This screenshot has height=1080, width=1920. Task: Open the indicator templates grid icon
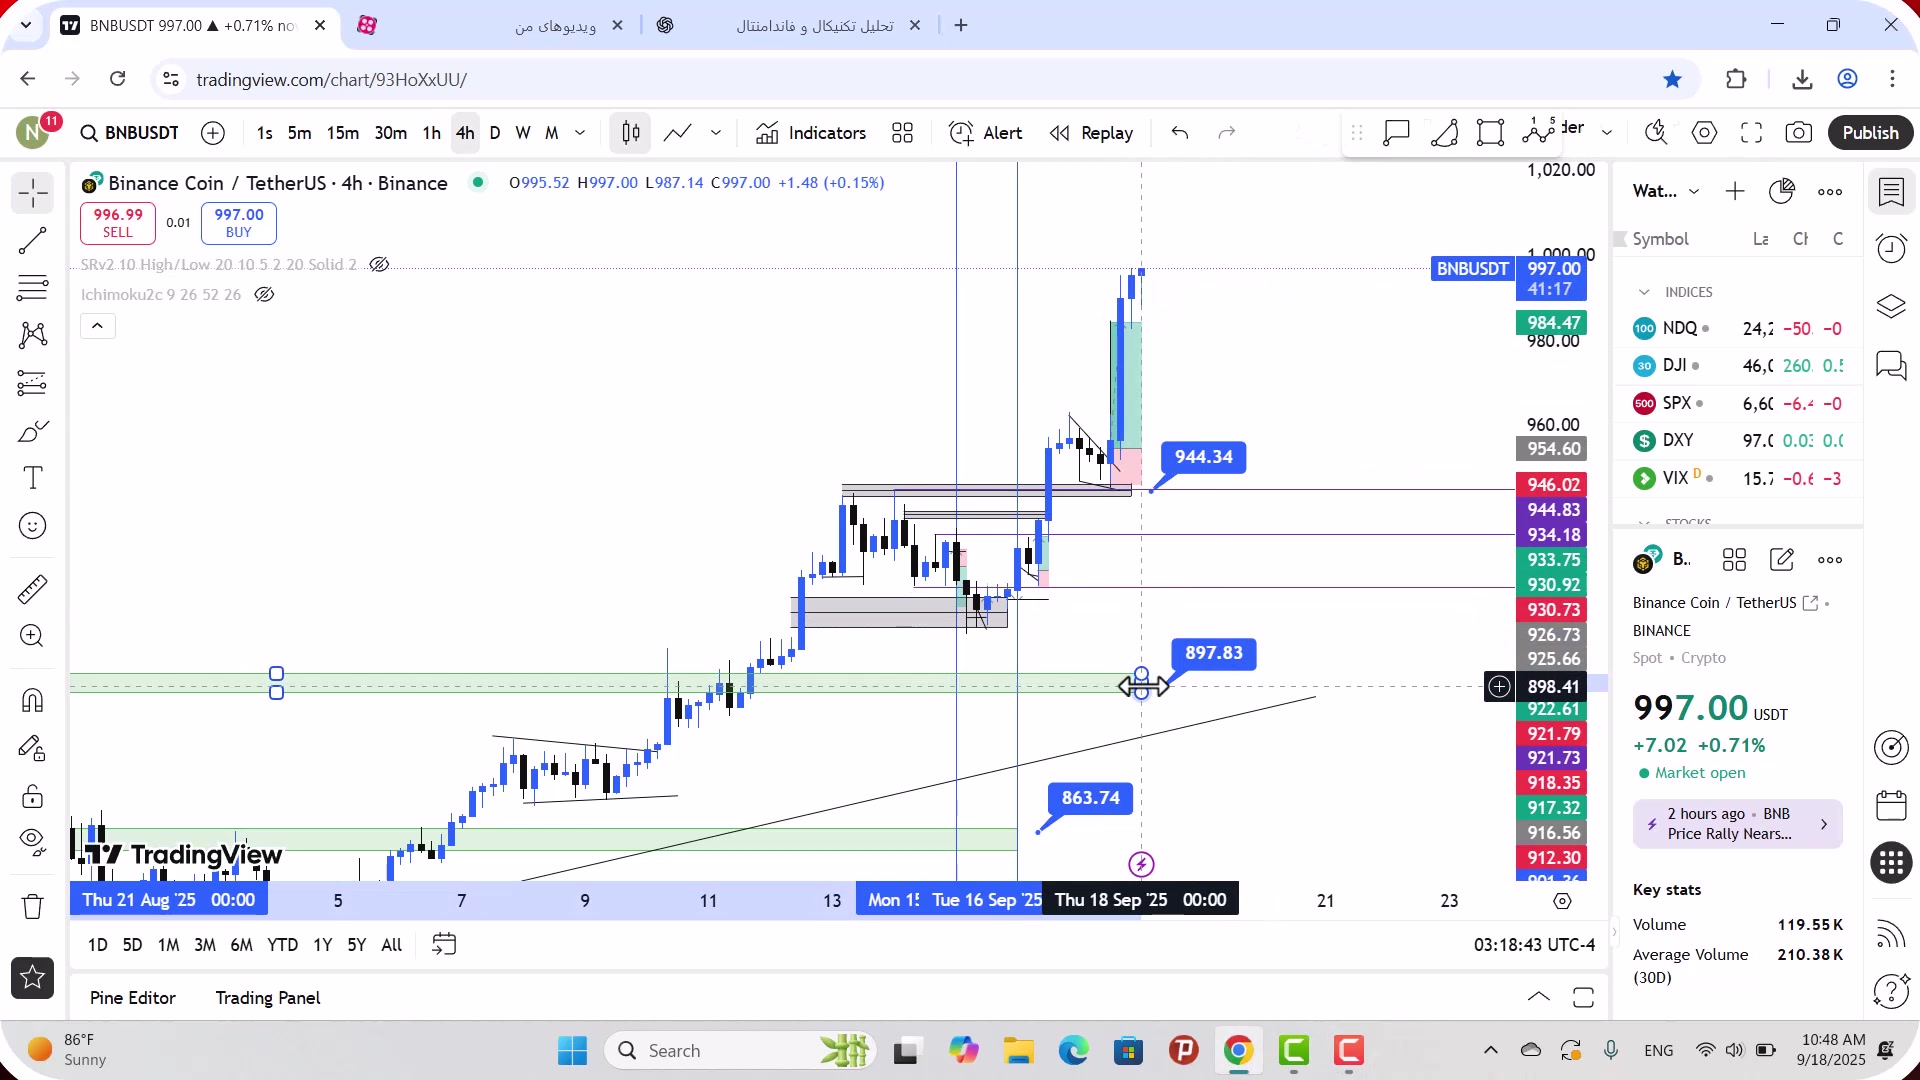tap(902, 133)
